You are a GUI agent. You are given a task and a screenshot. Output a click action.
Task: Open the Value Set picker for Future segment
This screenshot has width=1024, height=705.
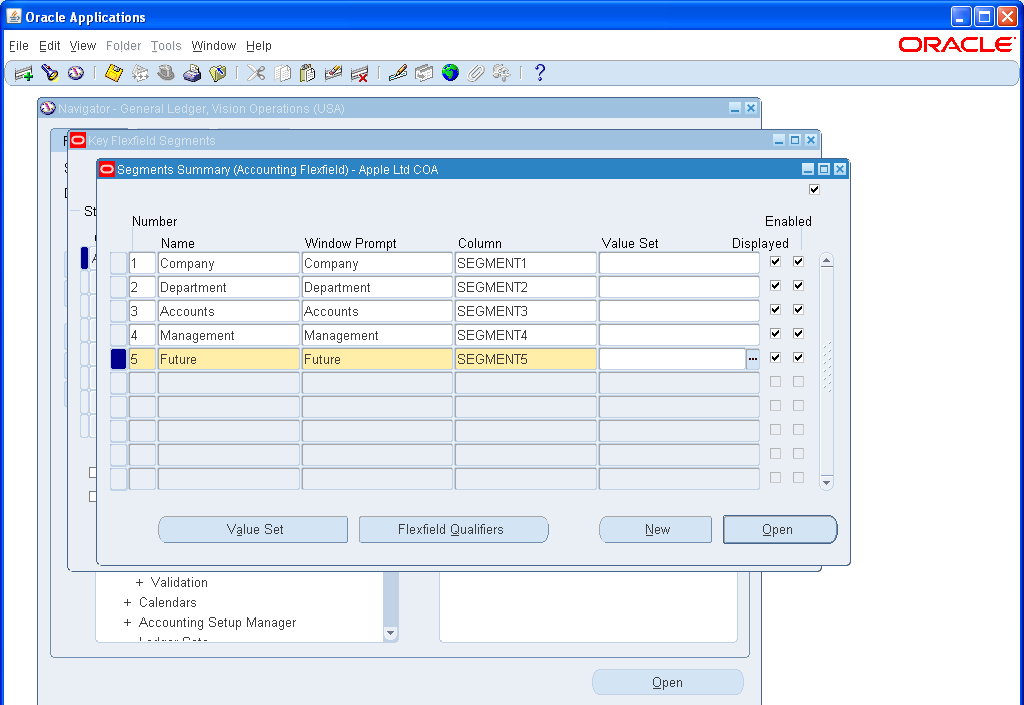click(751, 357)
